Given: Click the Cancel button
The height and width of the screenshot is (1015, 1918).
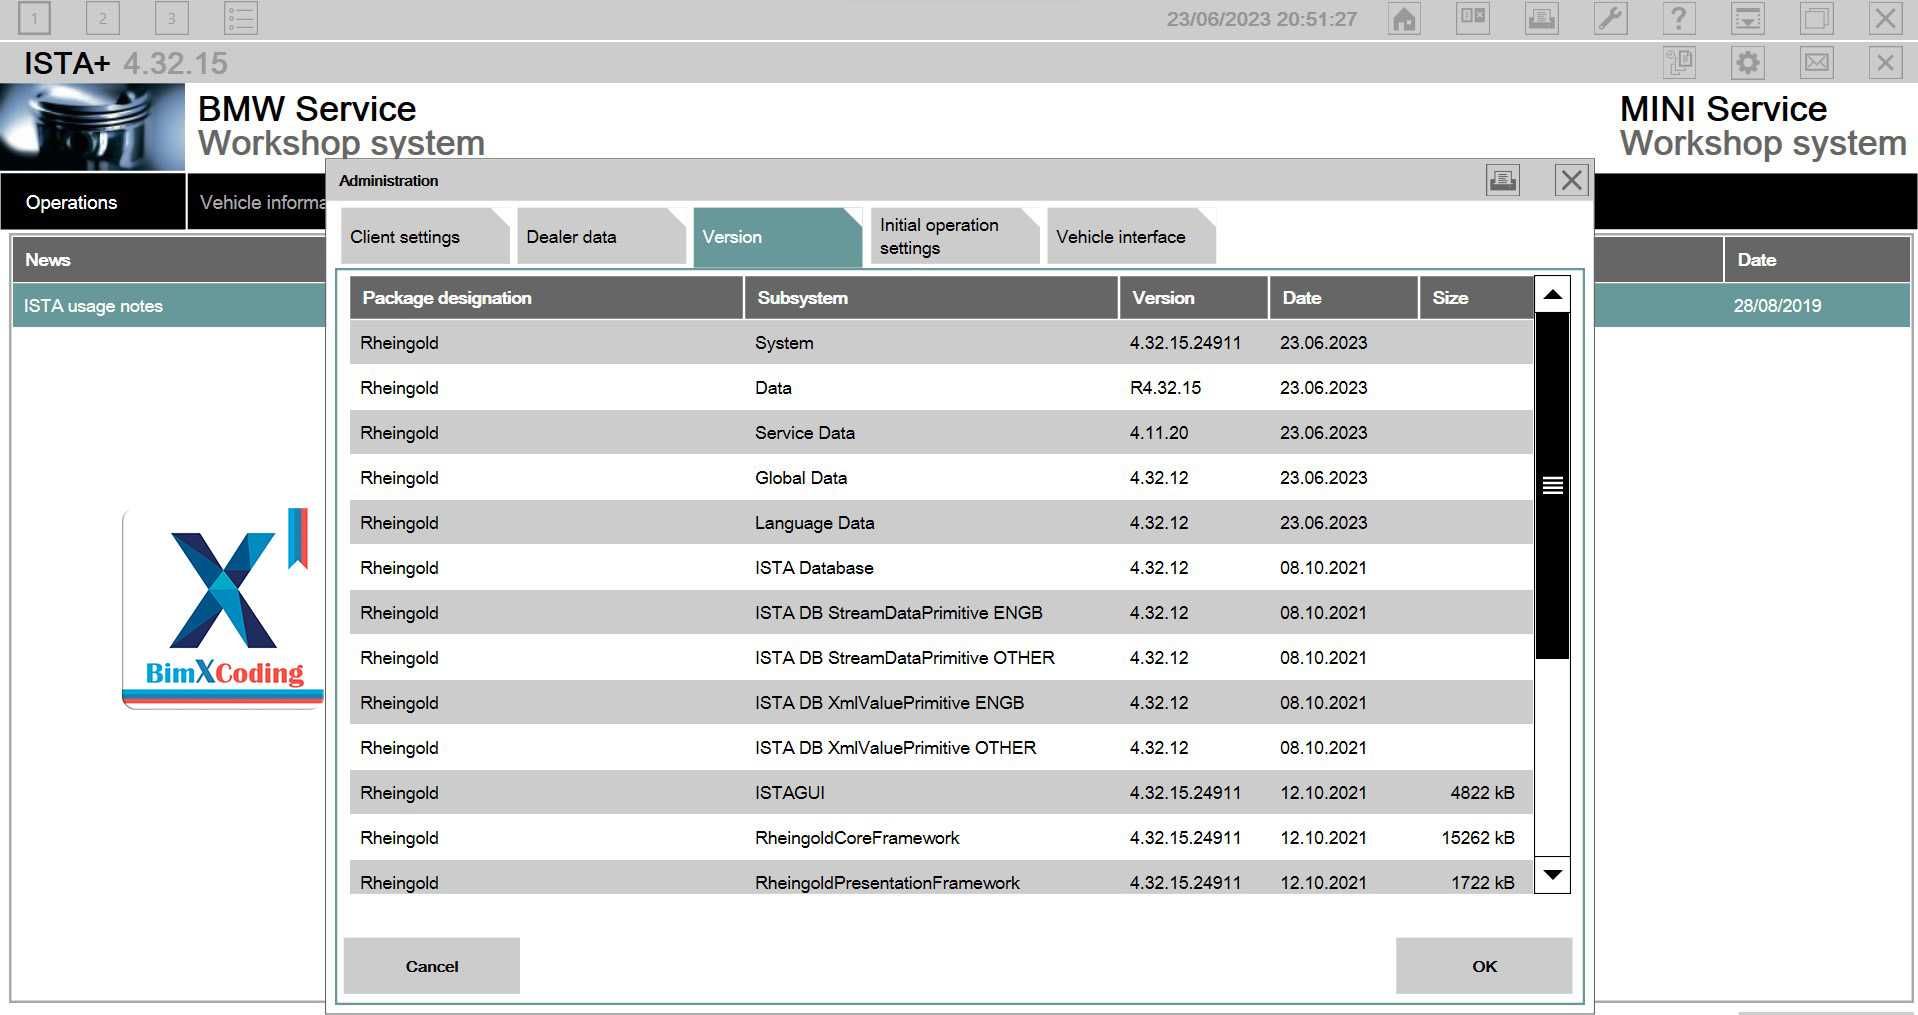Looking at the screenshot, I should click(x=431, y=966).
